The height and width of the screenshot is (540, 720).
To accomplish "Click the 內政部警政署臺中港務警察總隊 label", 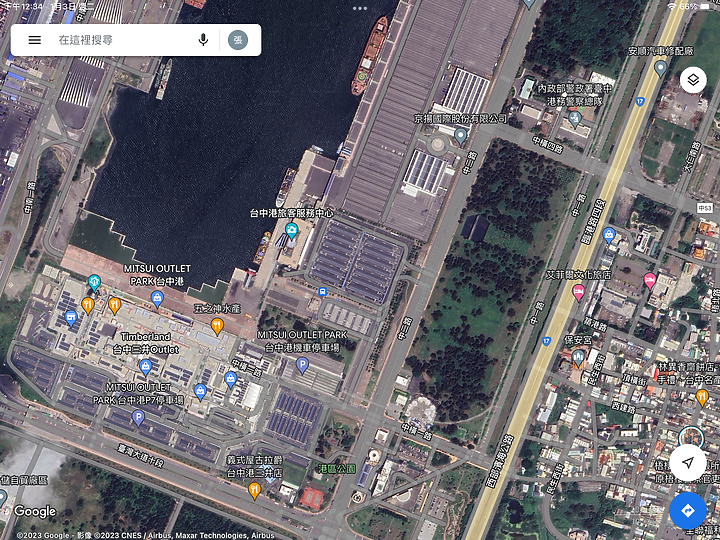I will point(575,94).
